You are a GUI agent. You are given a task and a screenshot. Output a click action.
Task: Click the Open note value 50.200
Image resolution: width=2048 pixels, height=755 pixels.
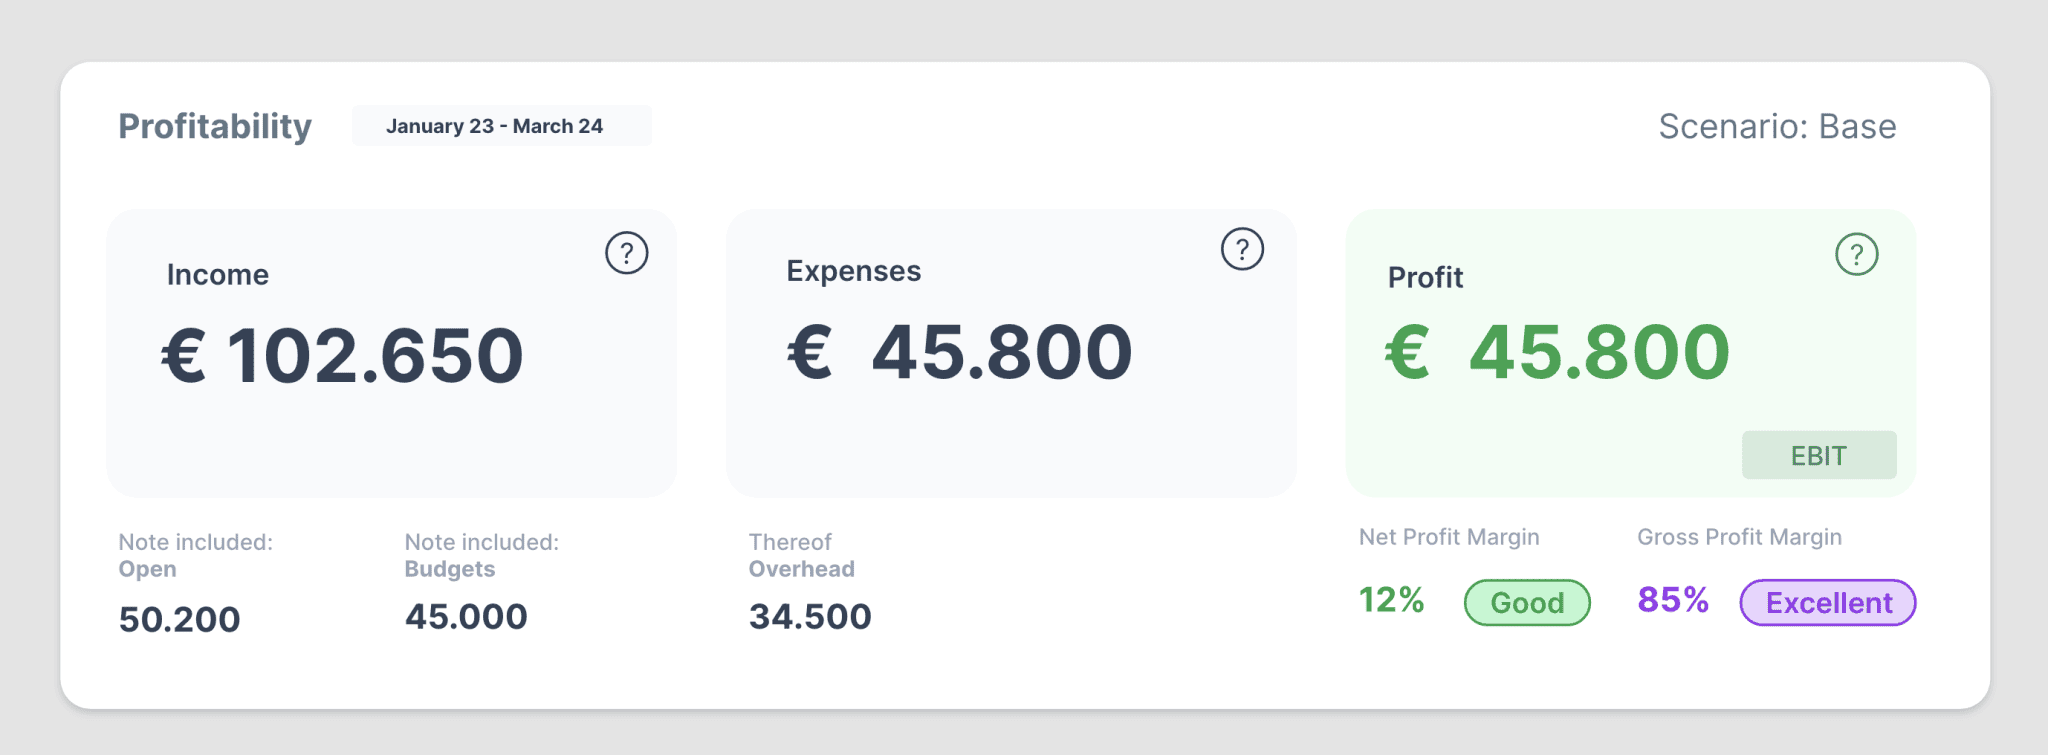point(180,619)
